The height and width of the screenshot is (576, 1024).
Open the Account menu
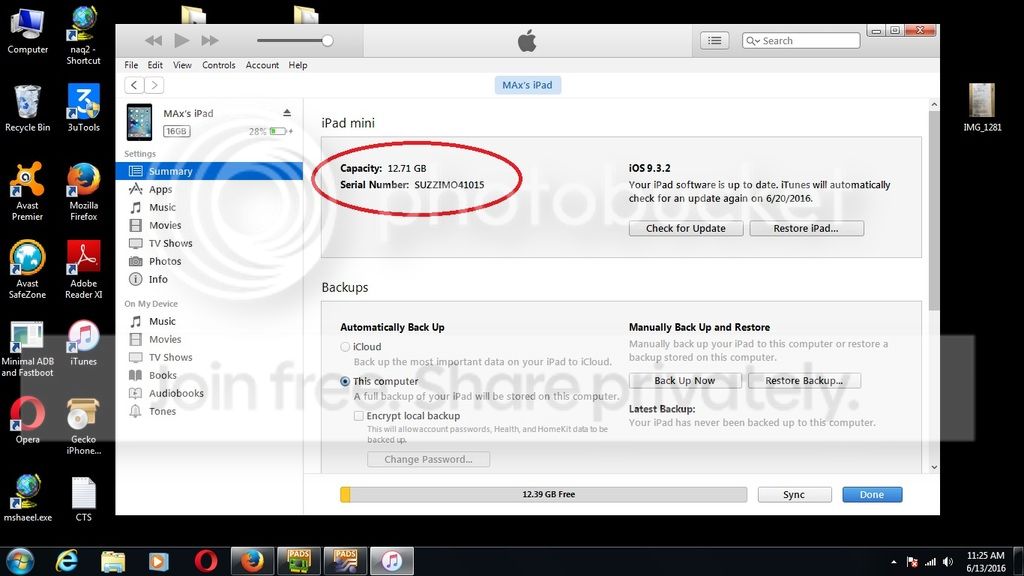point(262,65)
